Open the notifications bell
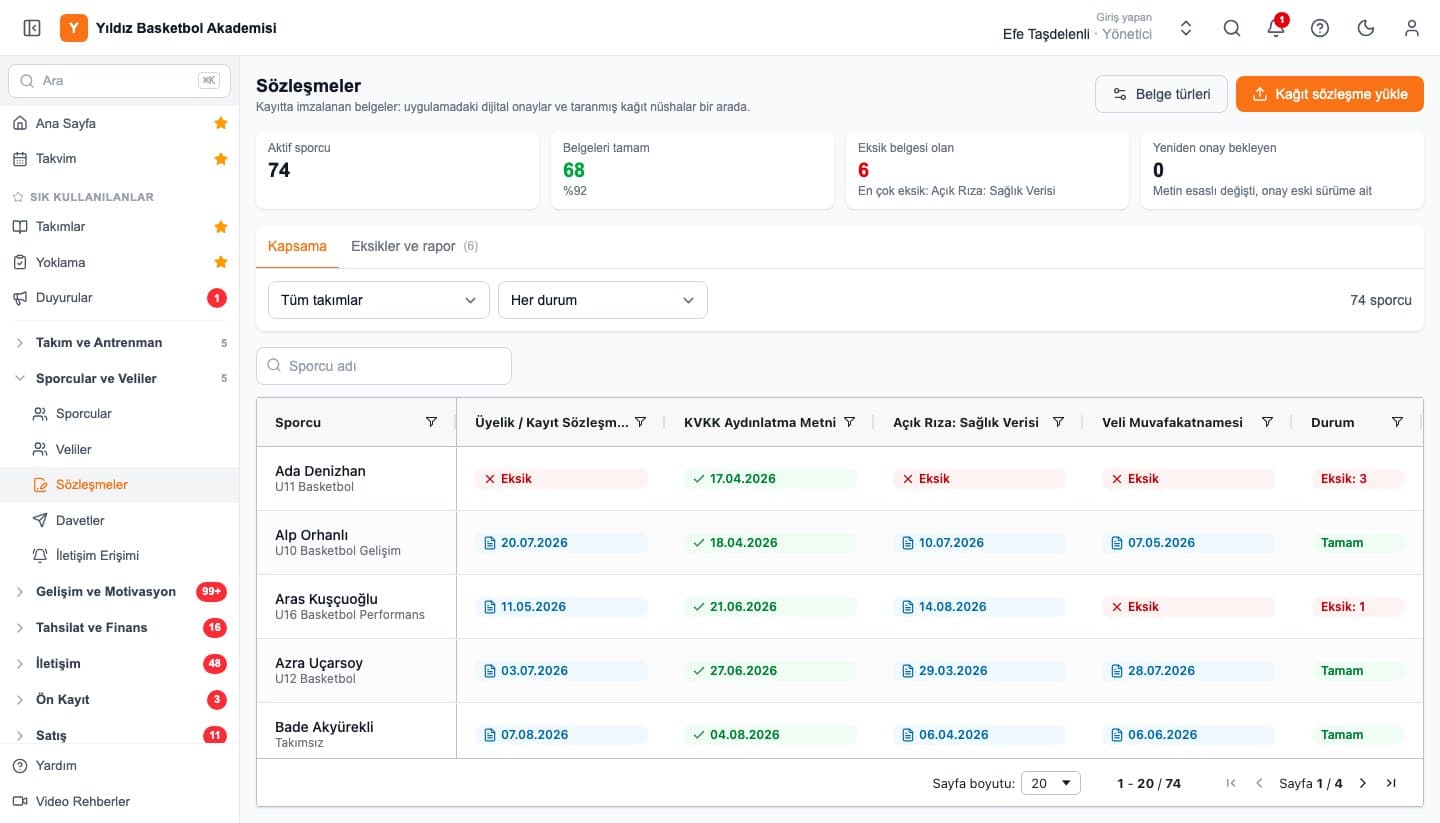 point(1276,28)
